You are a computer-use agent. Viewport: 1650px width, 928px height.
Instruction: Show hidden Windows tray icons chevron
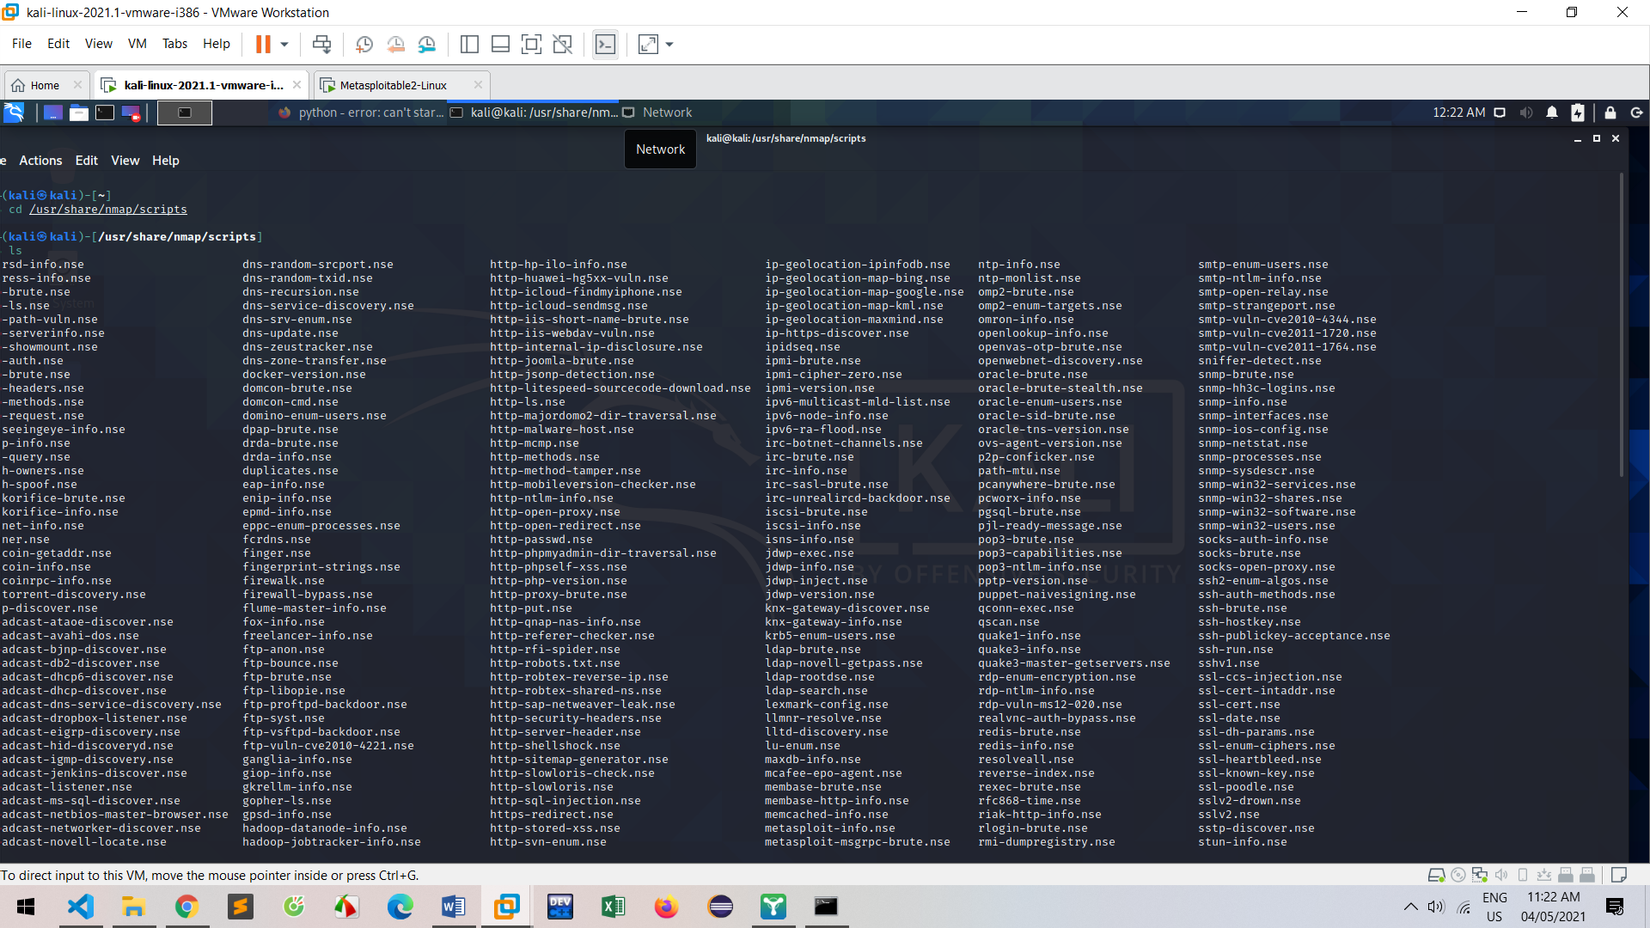point(1410,907)
